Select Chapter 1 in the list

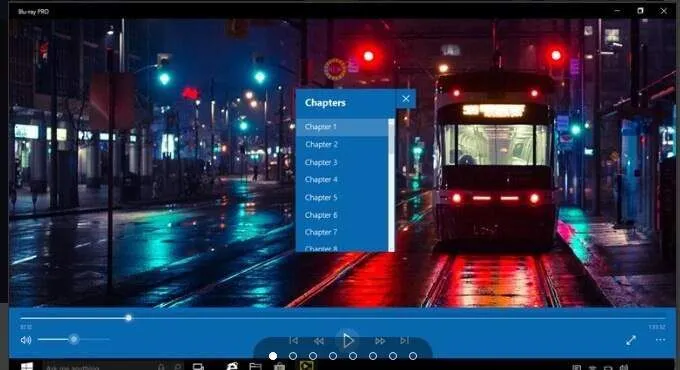coord(342,127)
